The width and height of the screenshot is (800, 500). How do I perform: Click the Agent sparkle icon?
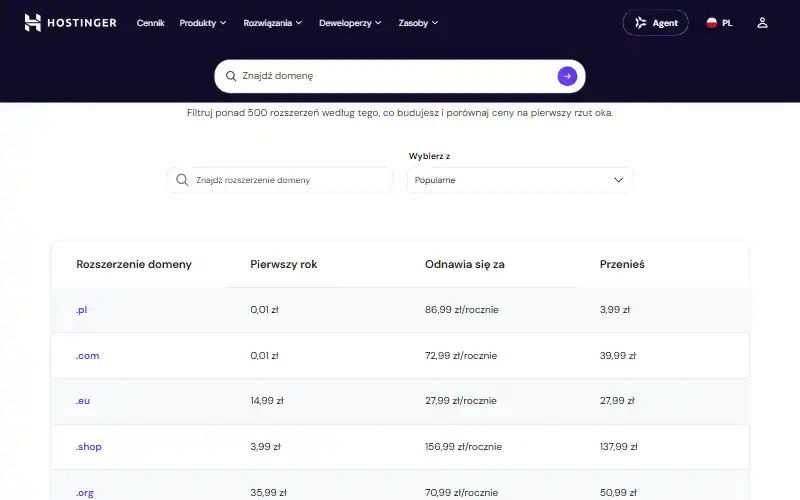point(640,22)
